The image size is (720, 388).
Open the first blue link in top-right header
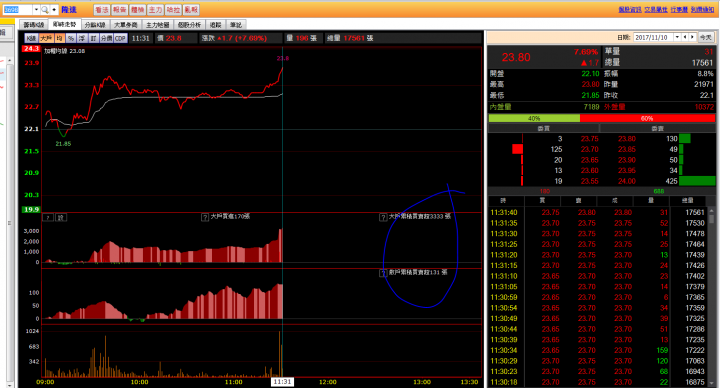coord(630,10)
